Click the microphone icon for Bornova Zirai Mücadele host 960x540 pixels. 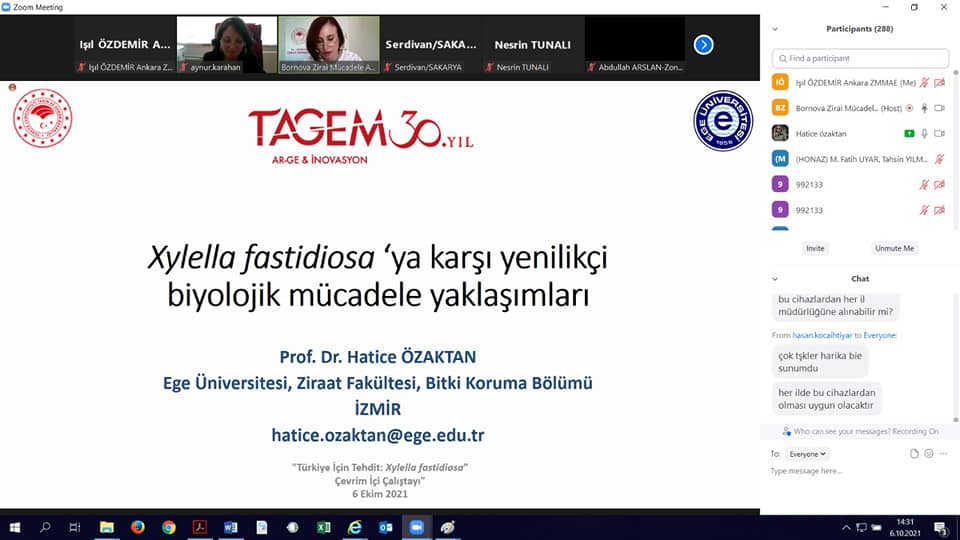pos(925,108)
